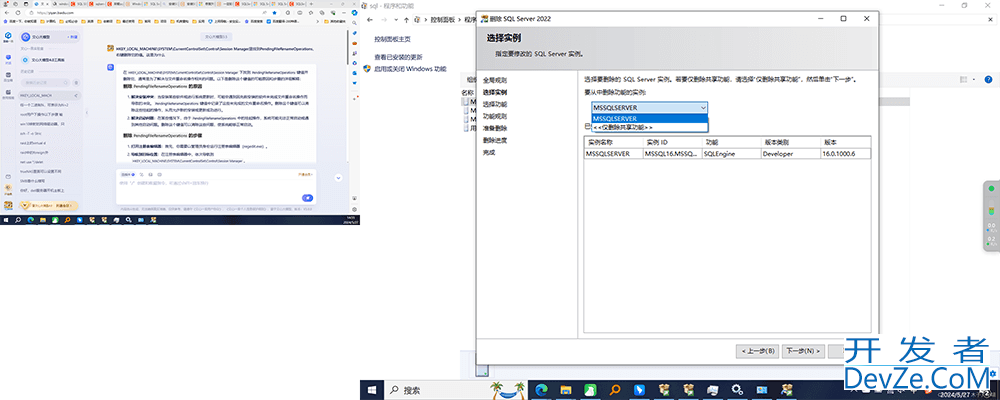Open 控制面板主页 link in Control Panel

[393, 39]
